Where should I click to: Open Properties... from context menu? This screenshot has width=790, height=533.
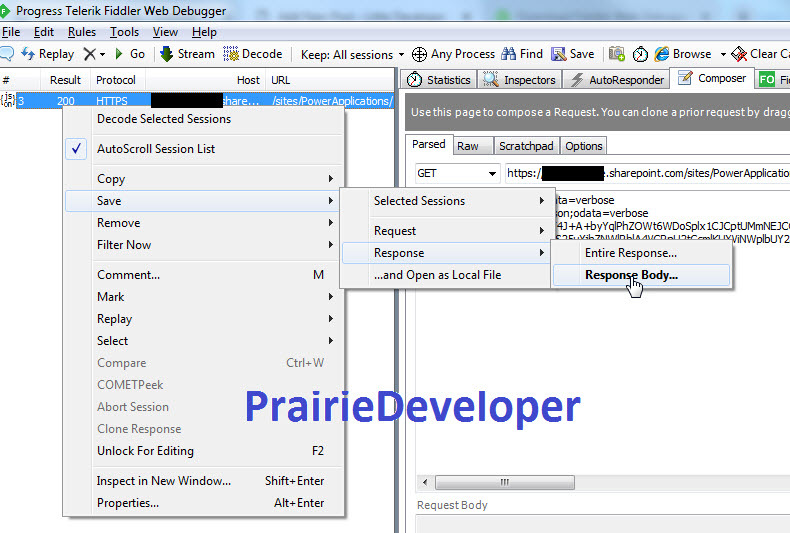(x=204, y=503)
